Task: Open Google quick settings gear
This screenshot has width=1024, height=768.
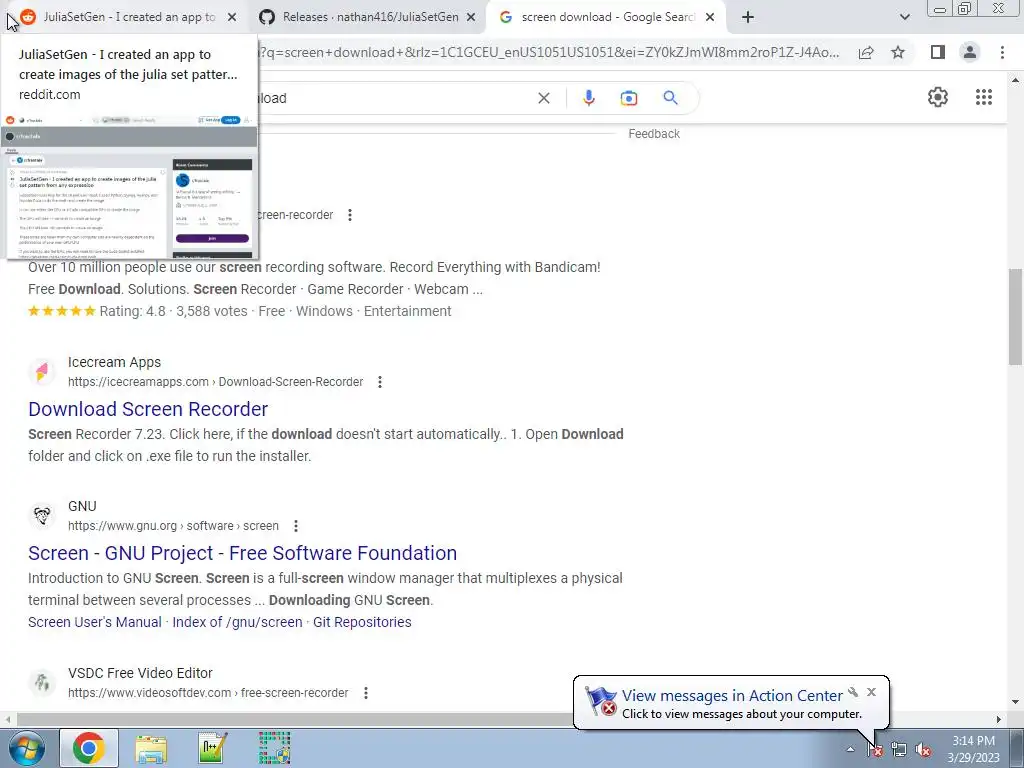Action: (938, 97)
